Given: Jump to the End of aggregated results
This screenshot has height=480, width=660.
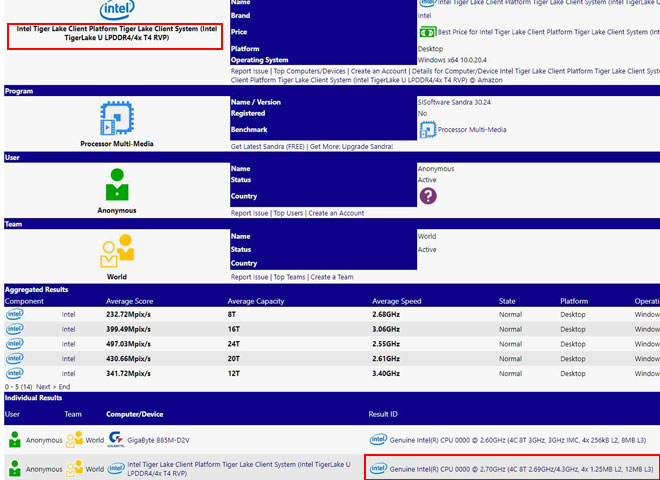Looking at the screenshot, I should 64,387.
